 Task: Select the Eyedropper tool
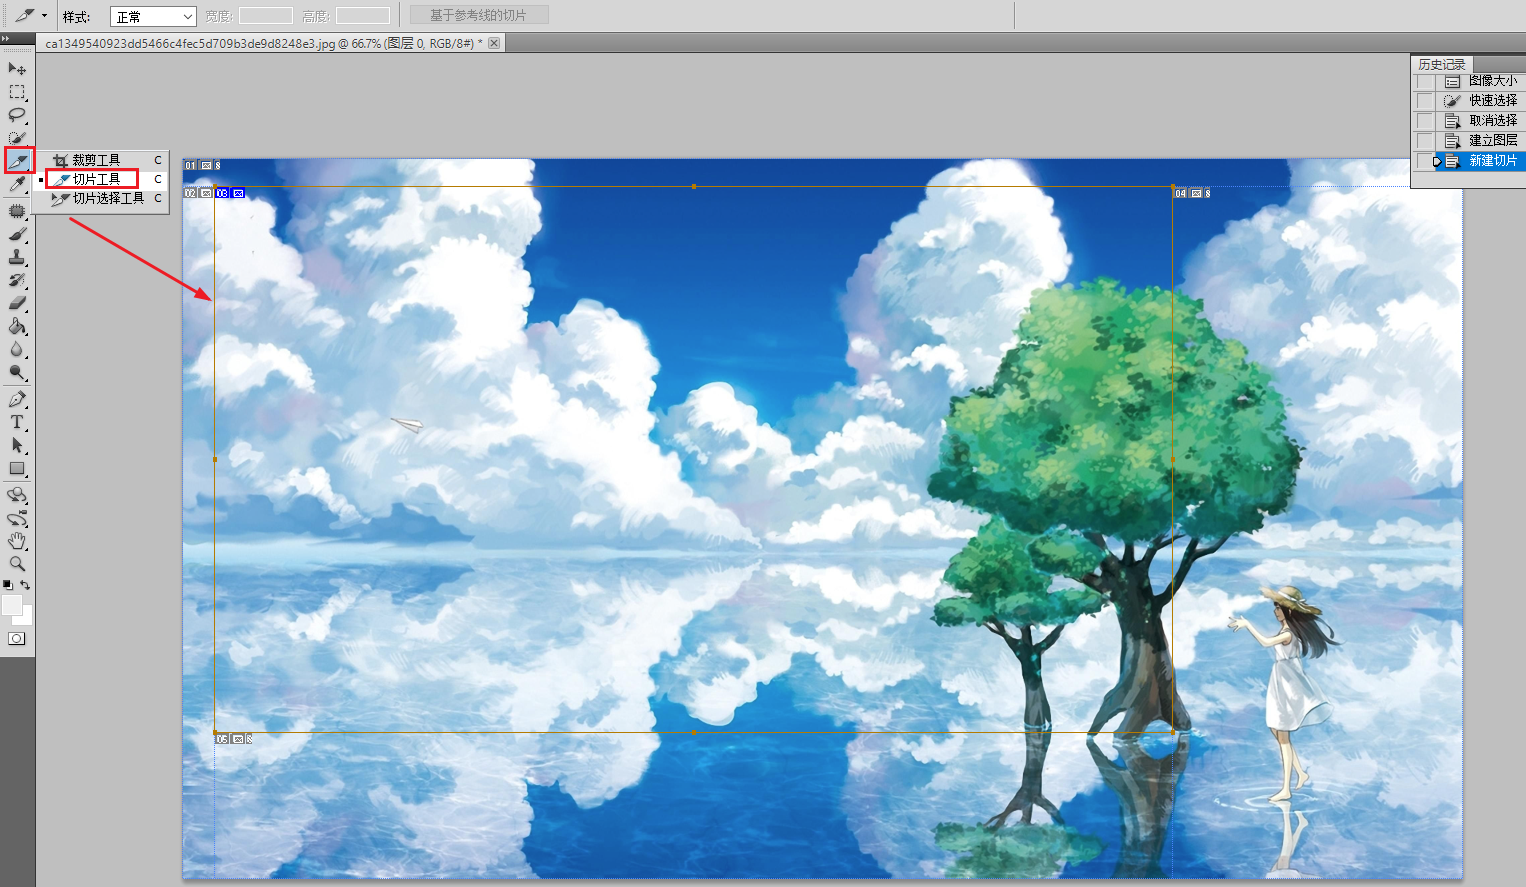(17, 184)
